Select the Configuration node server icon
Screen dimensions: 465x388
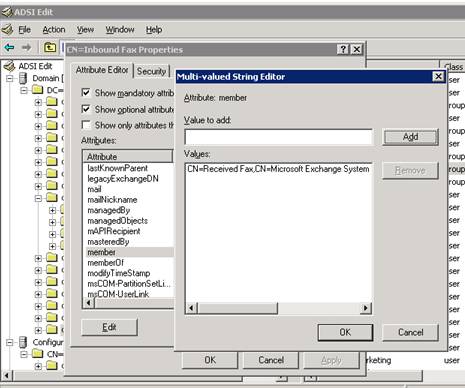(23, 342)
